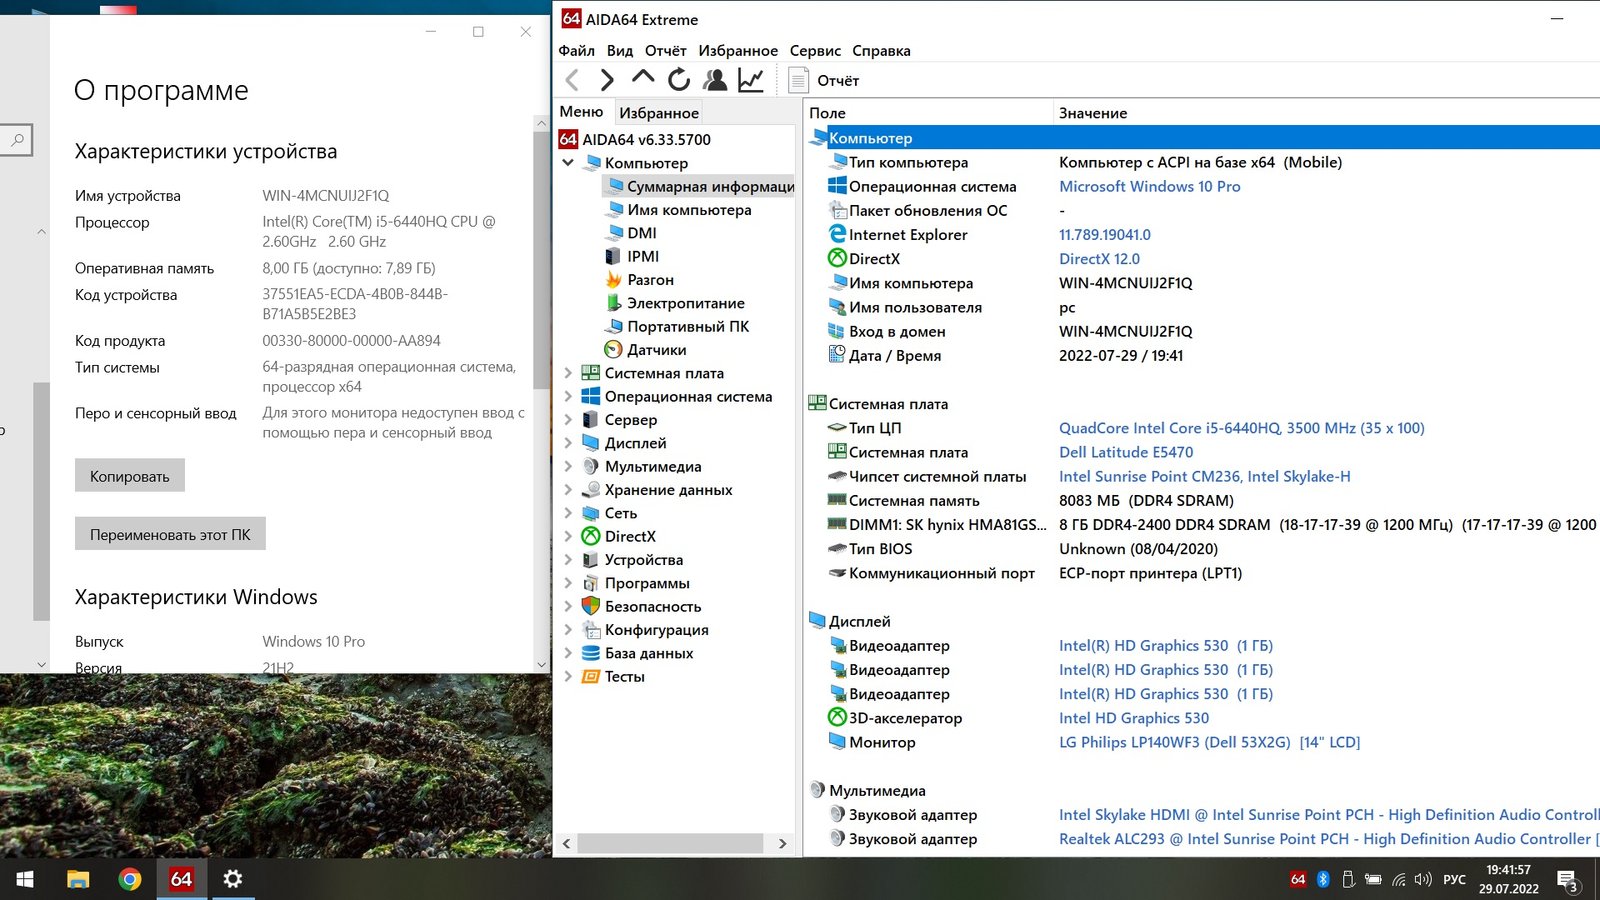The width and height of the screenshot is (1600, 900).
Task: Switch to the Меню tab in sidebar
Action: [x=581, y=112]
